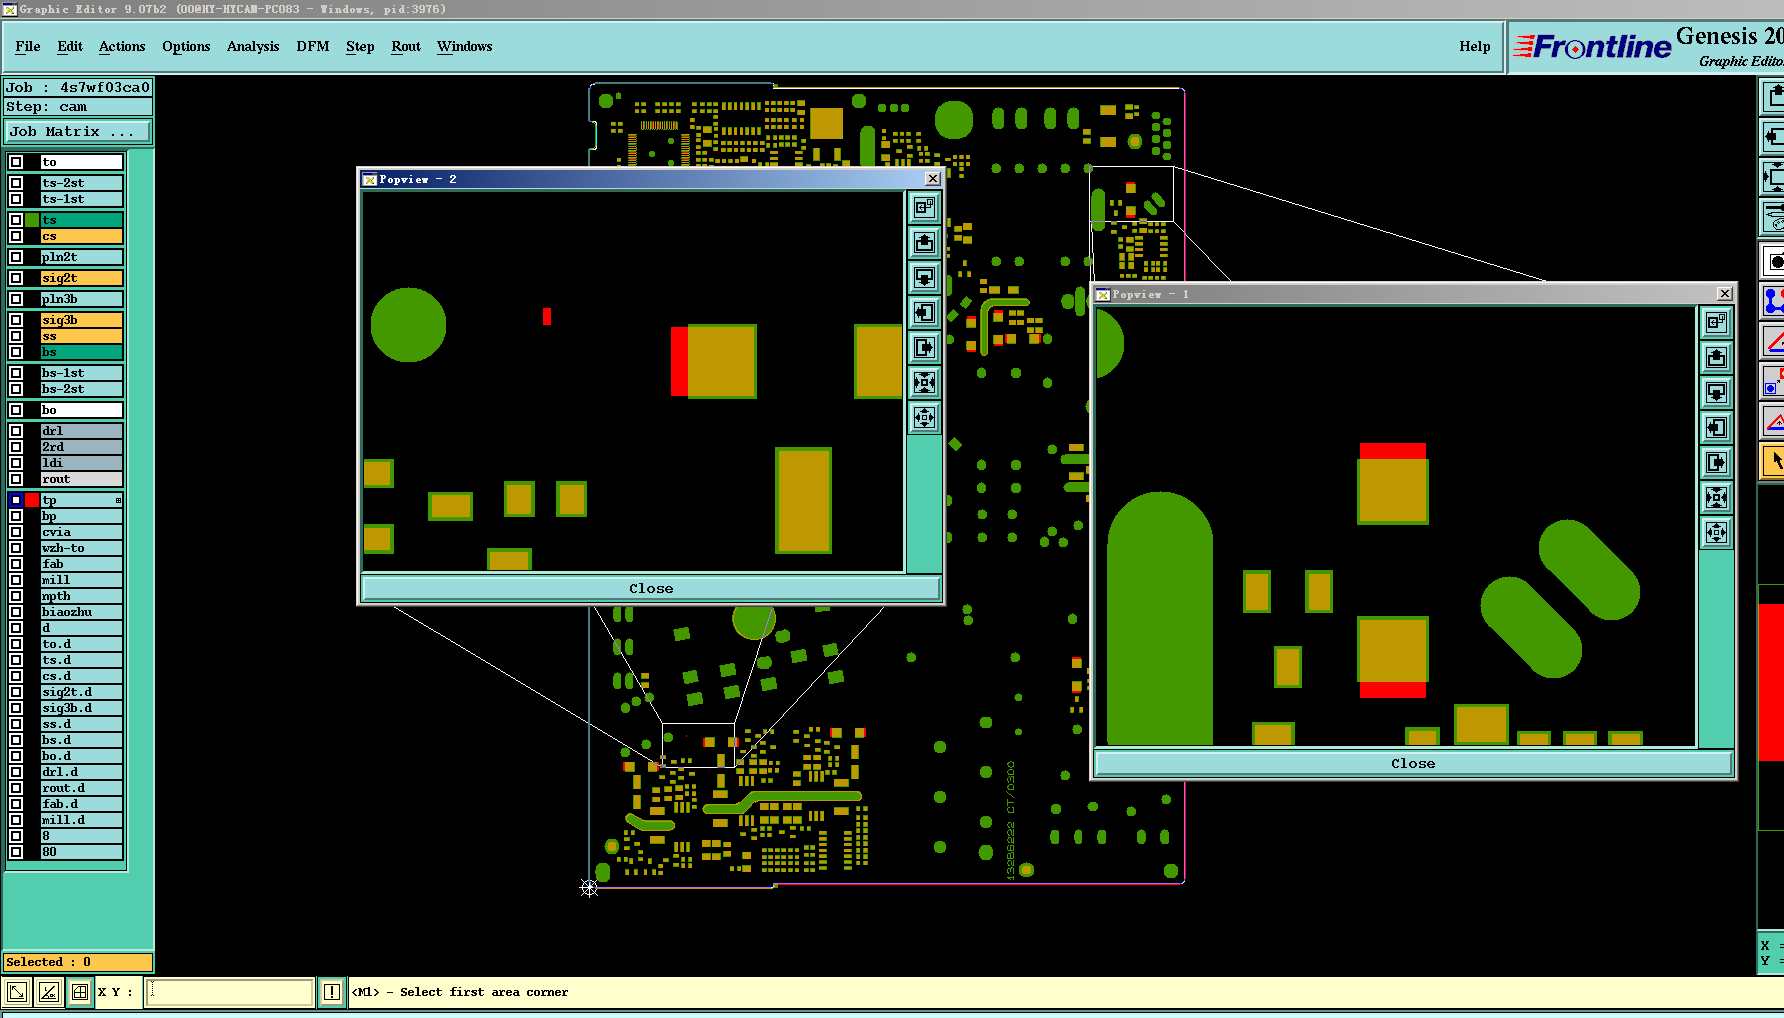Open the Actions menu

click(x=122, y=47)
